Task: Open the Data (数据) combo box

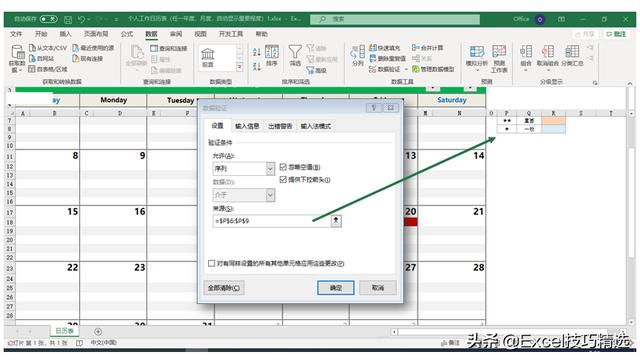Action: [244, 195]
